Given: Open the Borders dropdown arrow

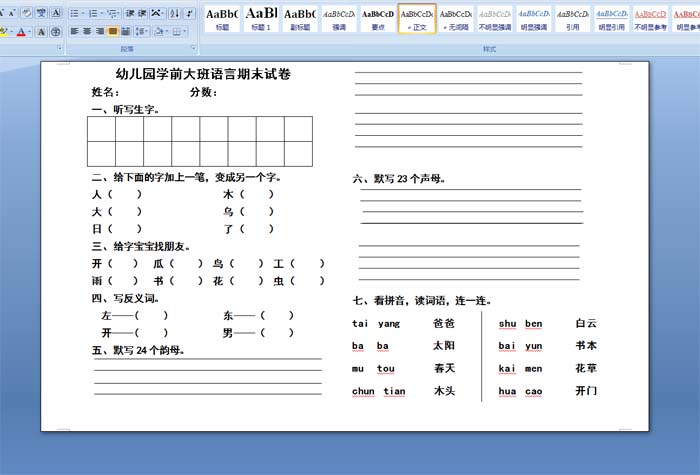Looking at the screenshot, I should click(x=185, y=31).
